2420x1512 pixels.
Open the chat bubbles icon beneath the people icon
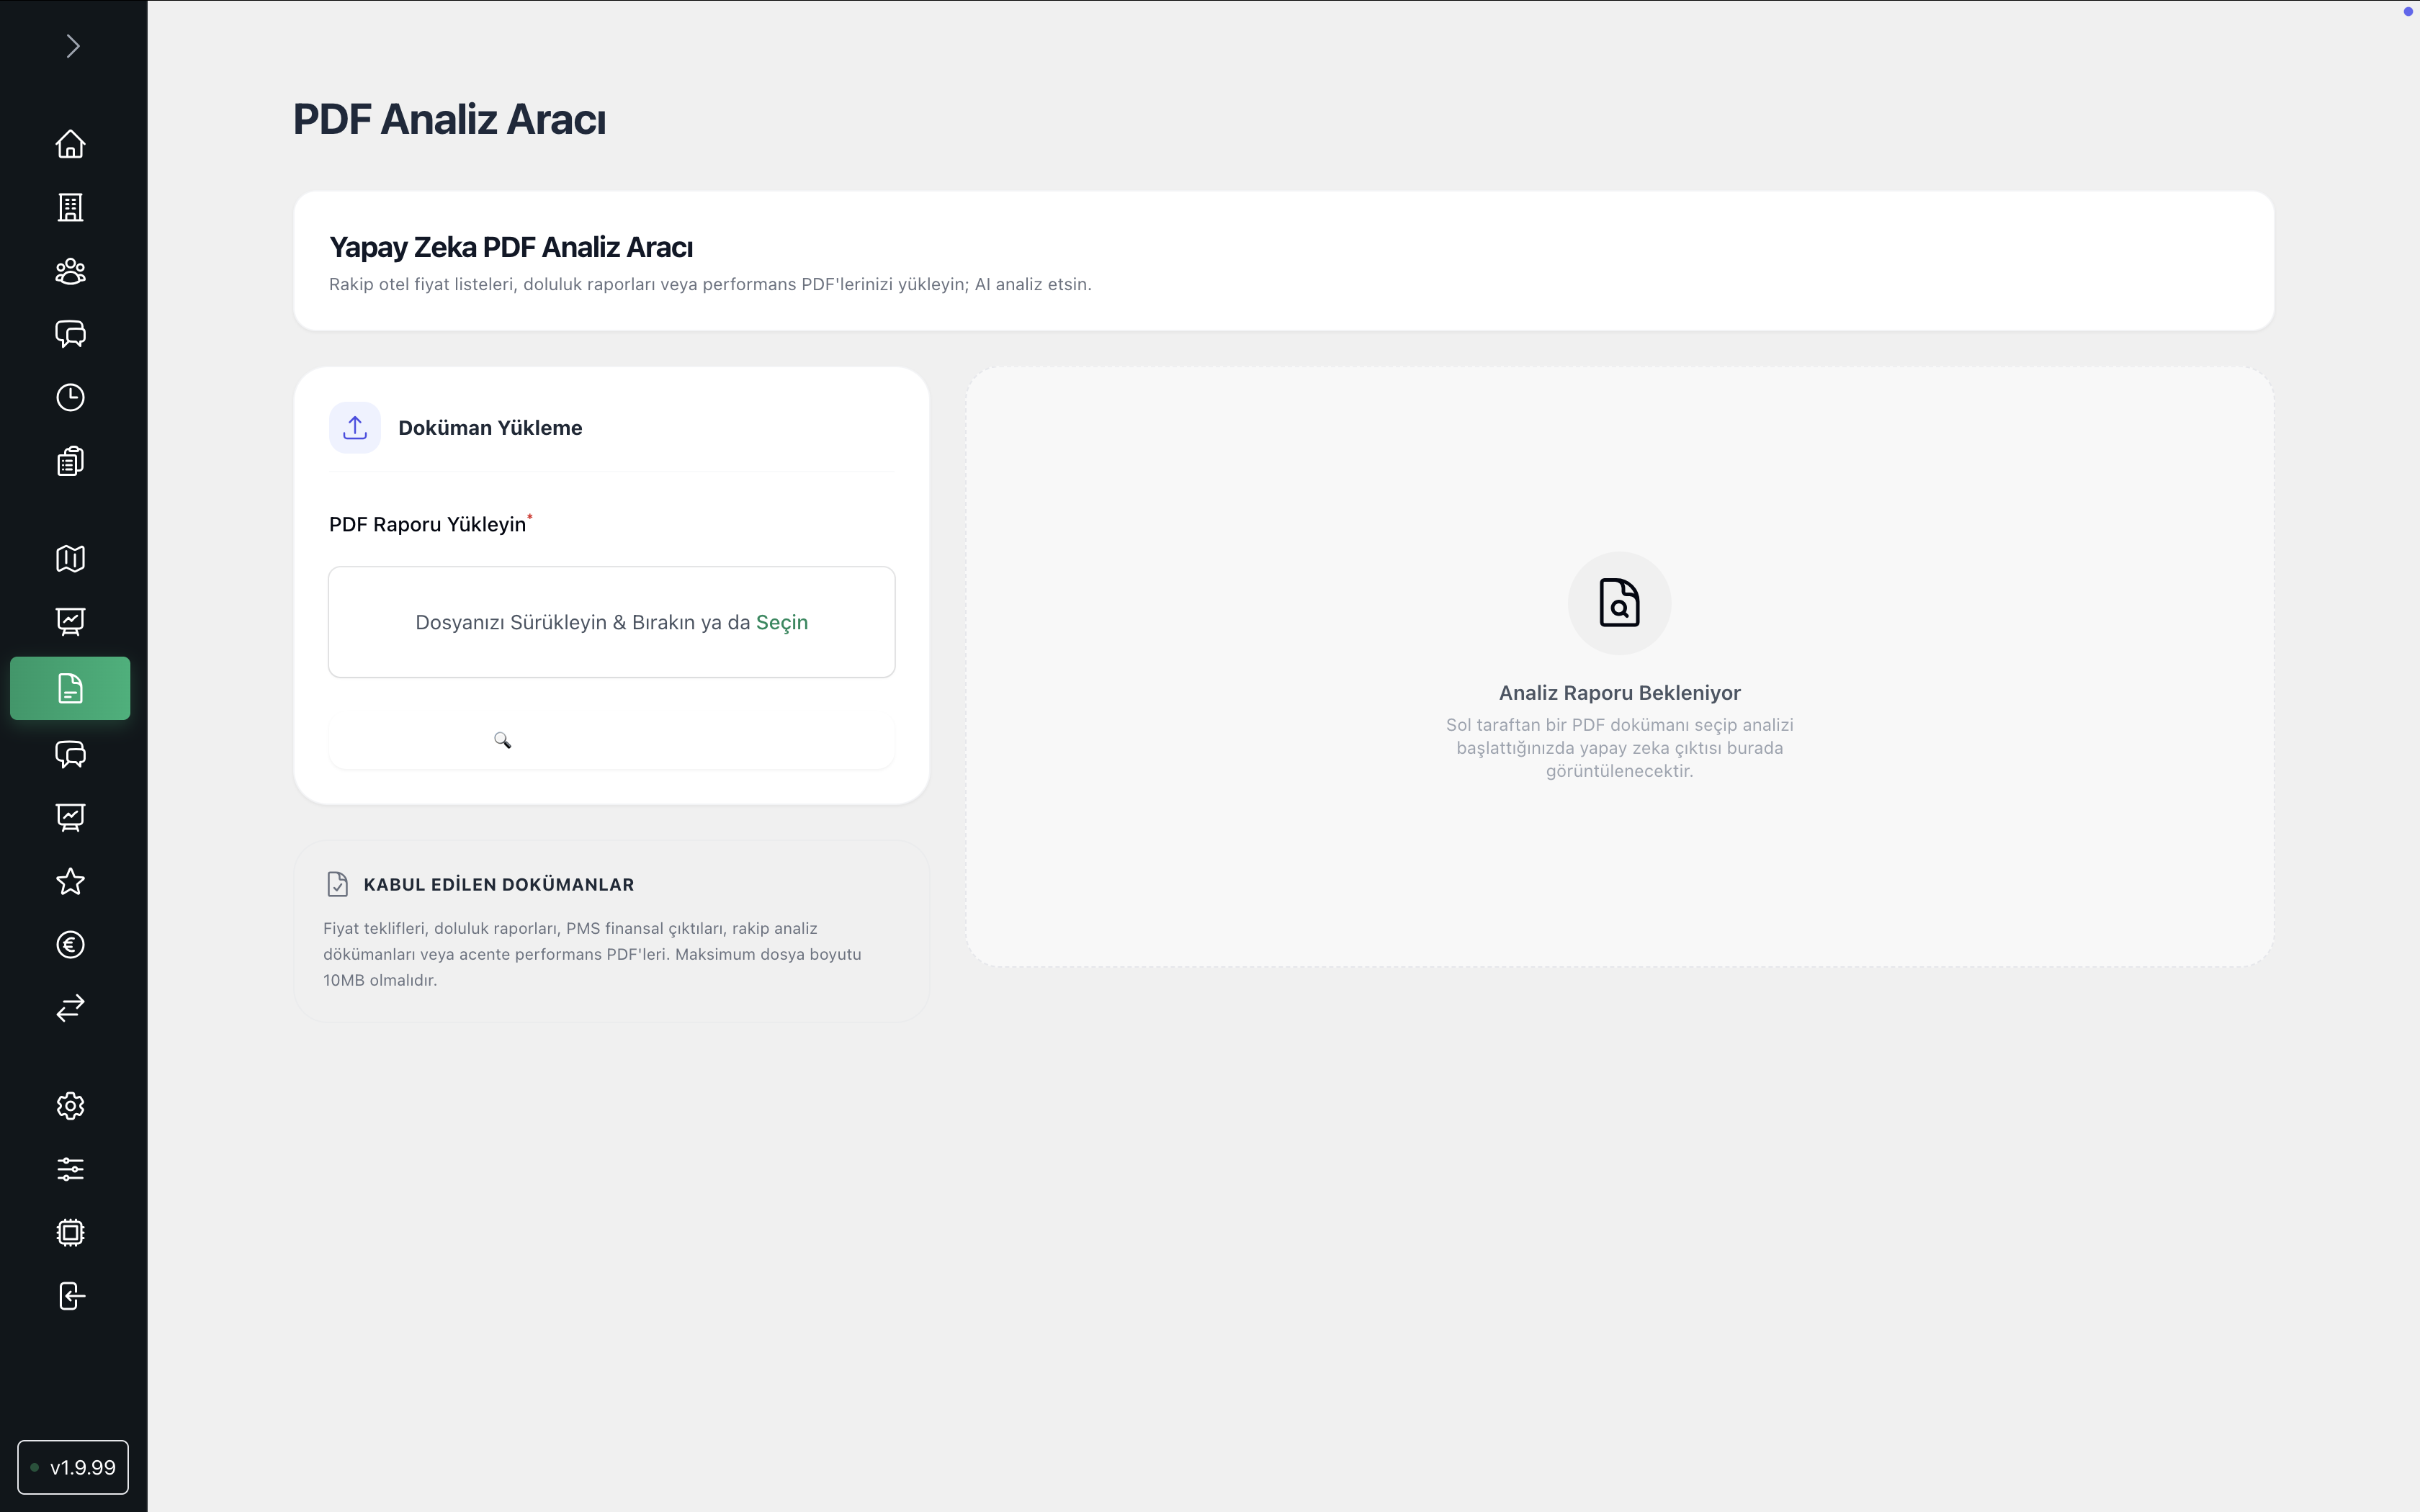click(70, 334)
